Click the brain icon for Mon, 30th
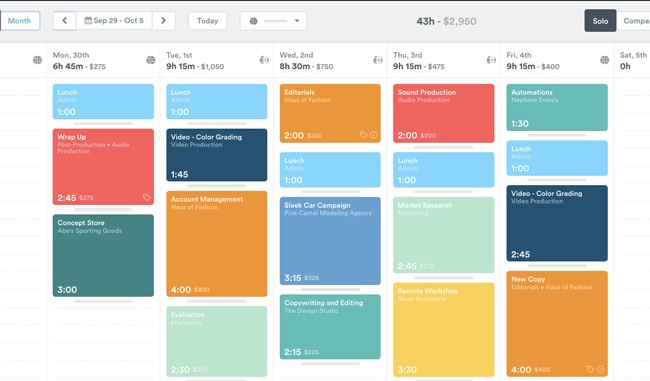This screenshot has width=650, height=381. (151, 60)
